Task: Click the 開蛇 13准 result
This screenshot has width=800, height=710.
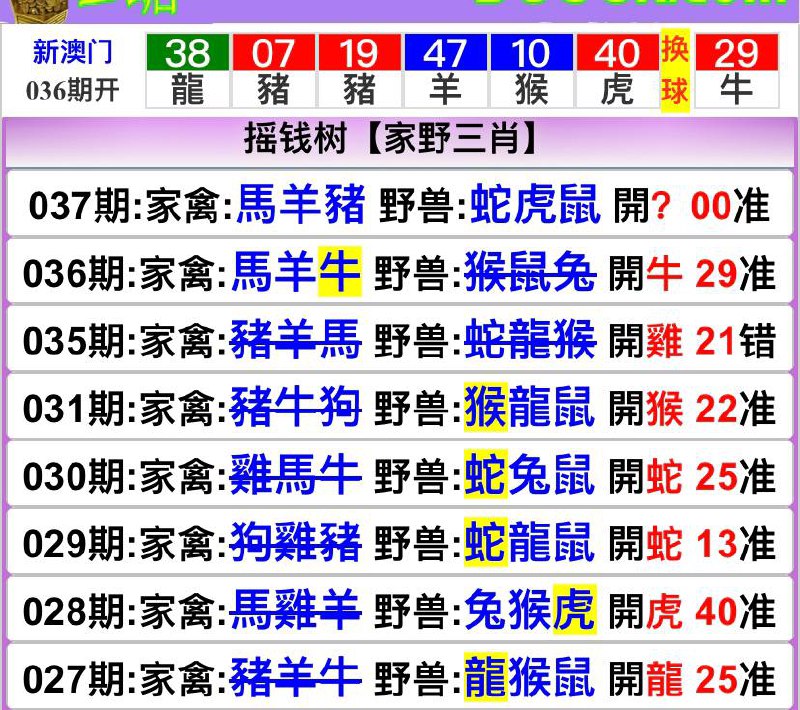Action: [x=692, y=543]
